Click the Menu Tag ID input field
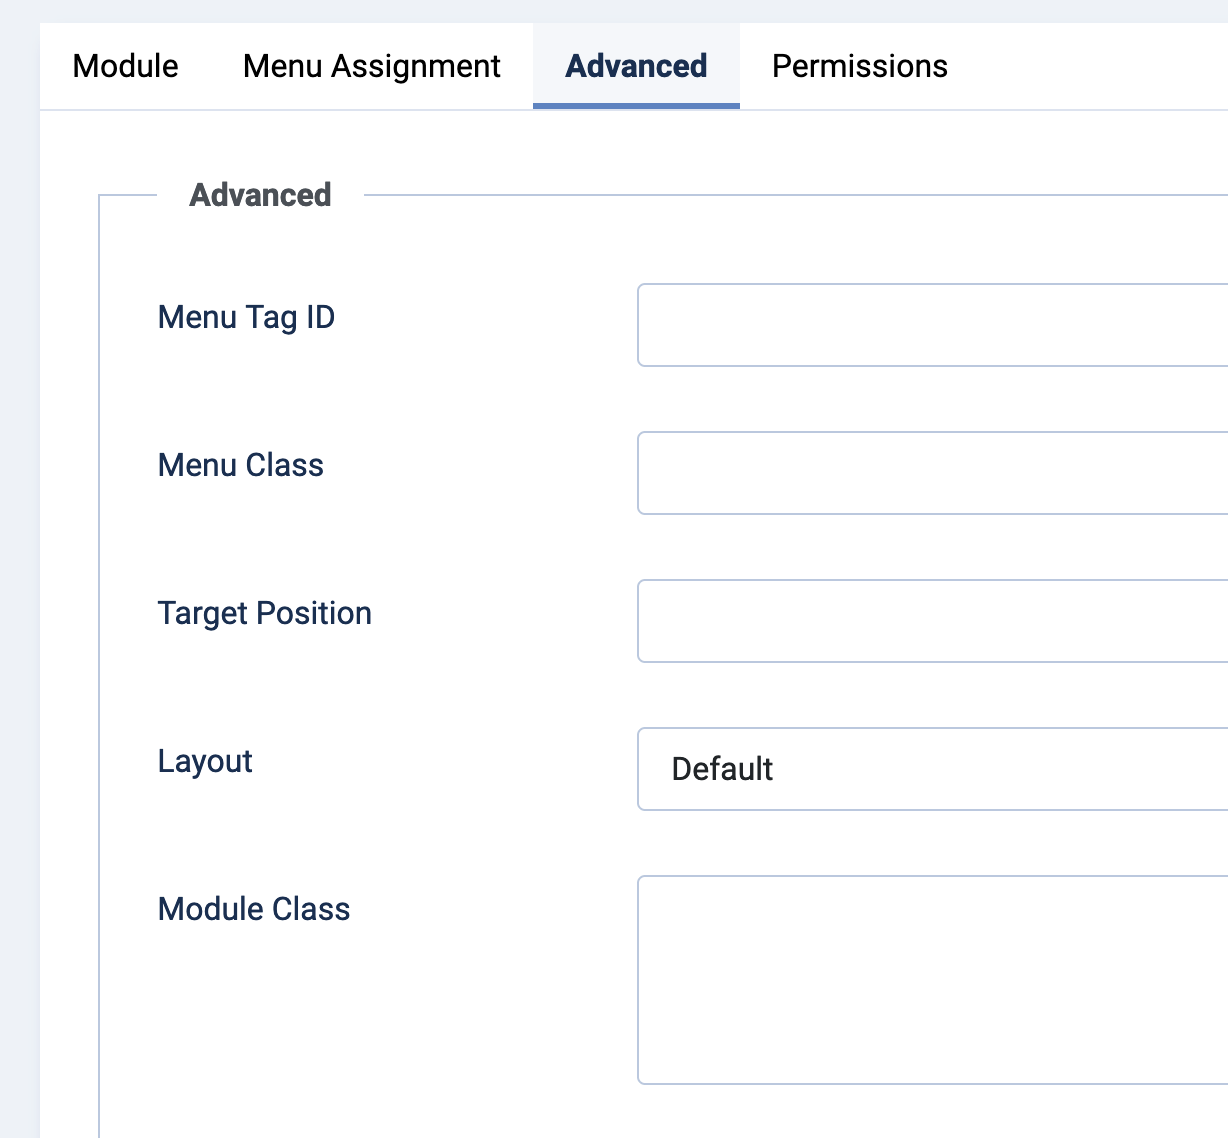1228x1138 pixels. pos(932,325)
